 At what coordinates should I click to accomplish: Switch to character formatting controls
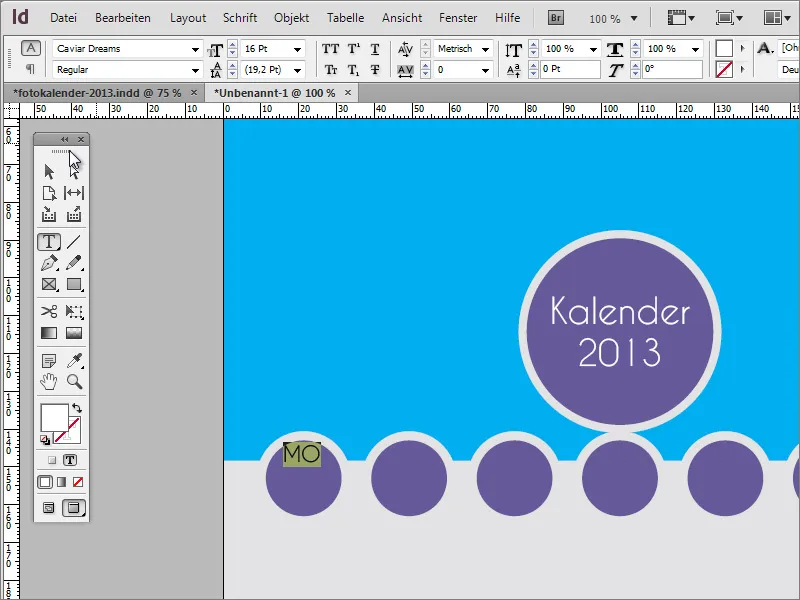31,48
